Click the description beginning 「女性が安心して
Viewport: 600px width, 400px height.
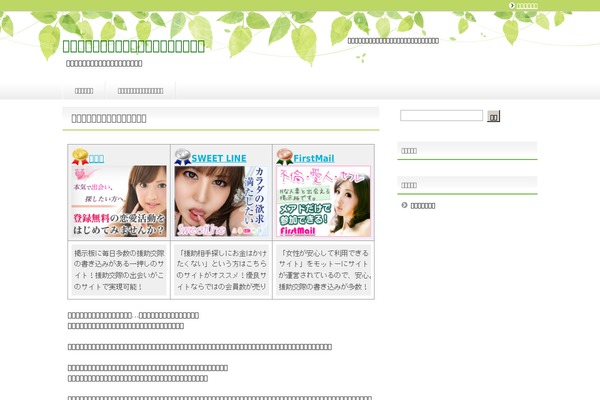pyautogui.click(x=324, y=270)
